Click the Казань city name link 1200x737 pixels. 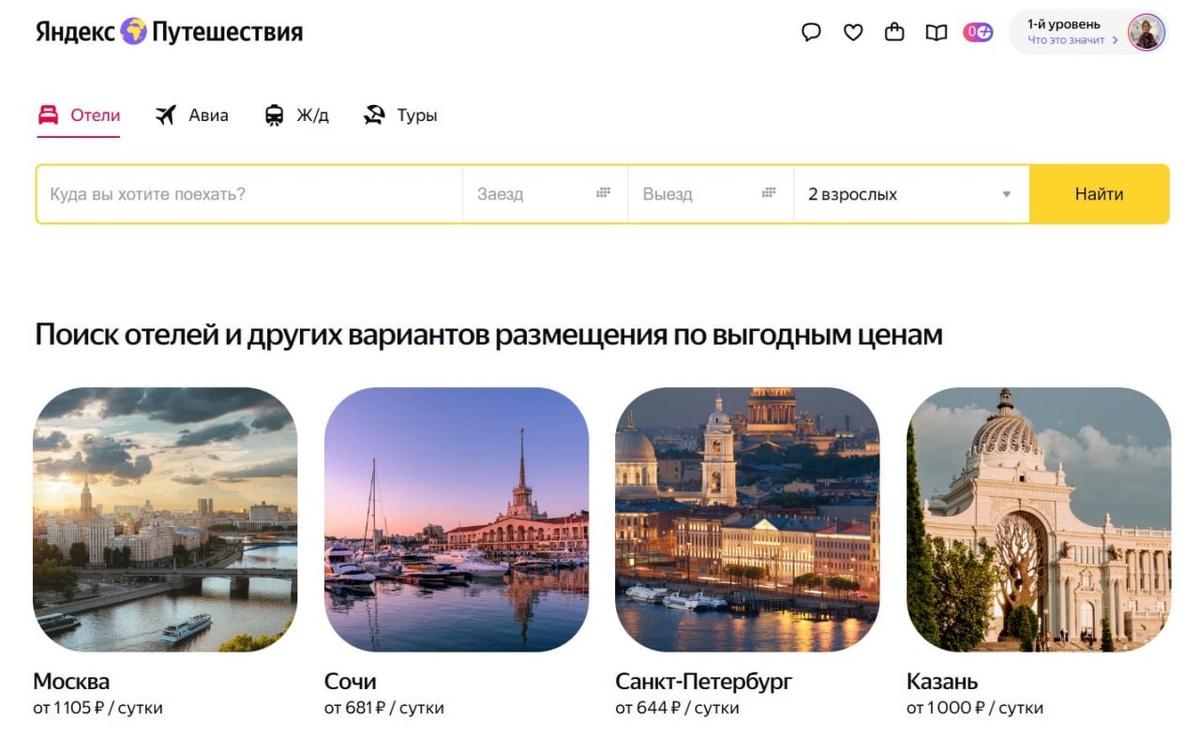942,682
